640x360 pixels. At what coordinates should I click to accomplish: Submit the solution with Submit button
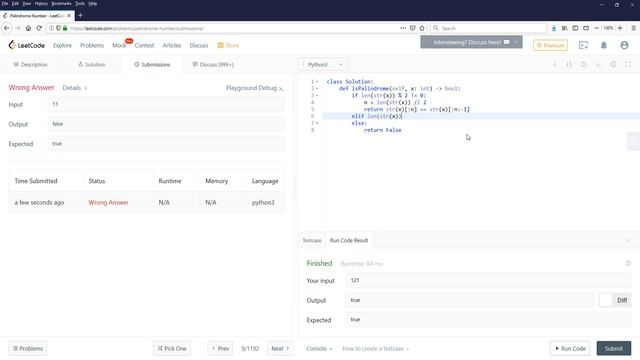pos(613,349)
